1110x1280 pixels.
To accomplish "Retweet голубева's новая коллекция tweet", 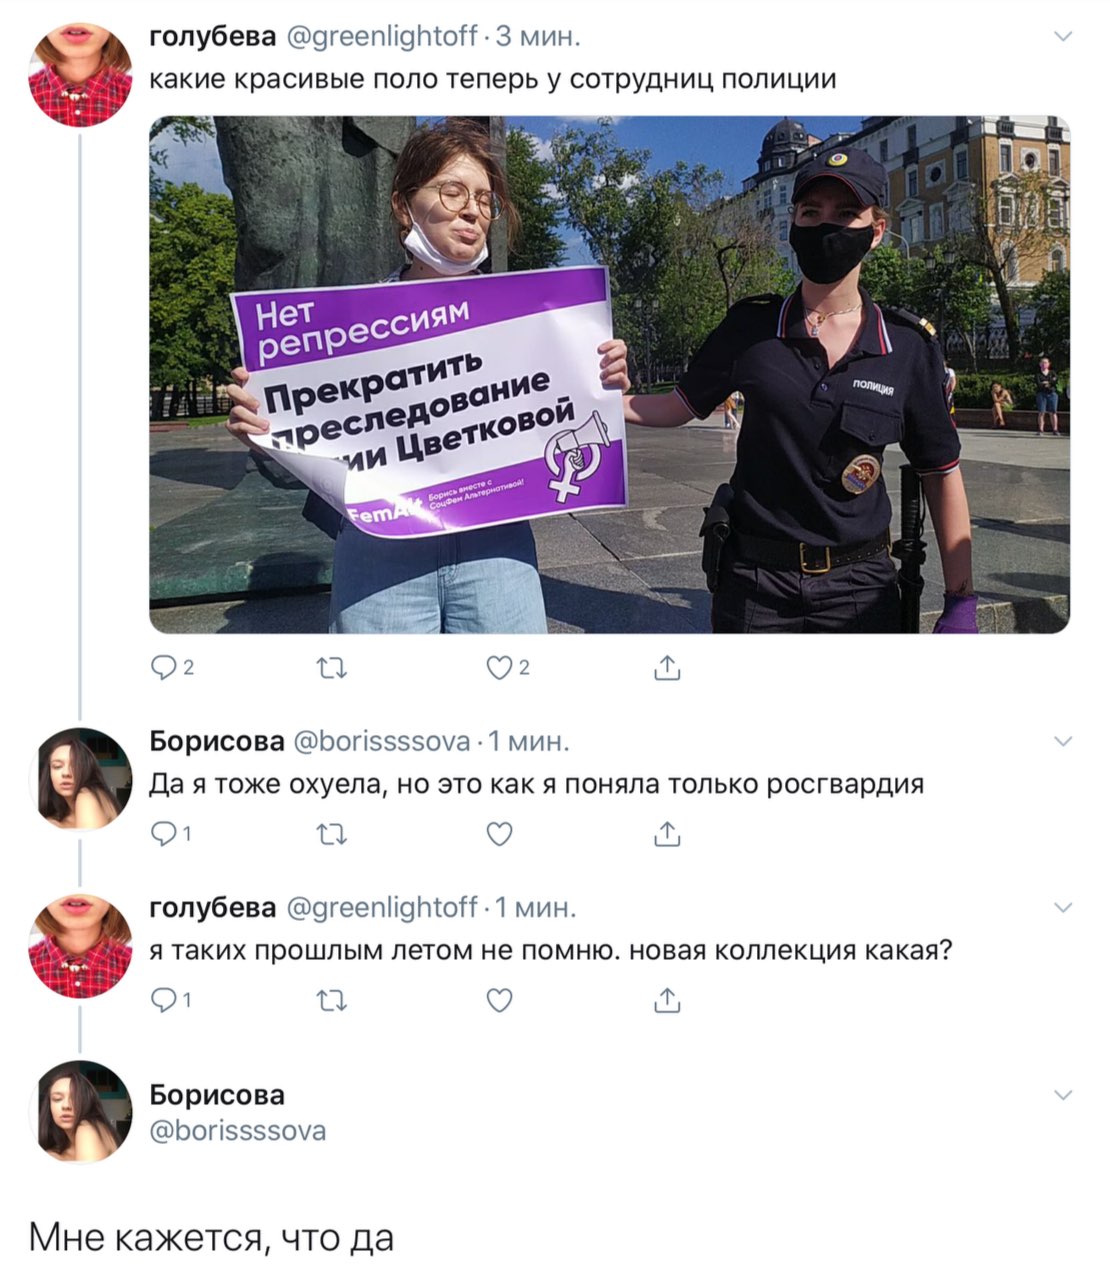I will (332, 1000).
